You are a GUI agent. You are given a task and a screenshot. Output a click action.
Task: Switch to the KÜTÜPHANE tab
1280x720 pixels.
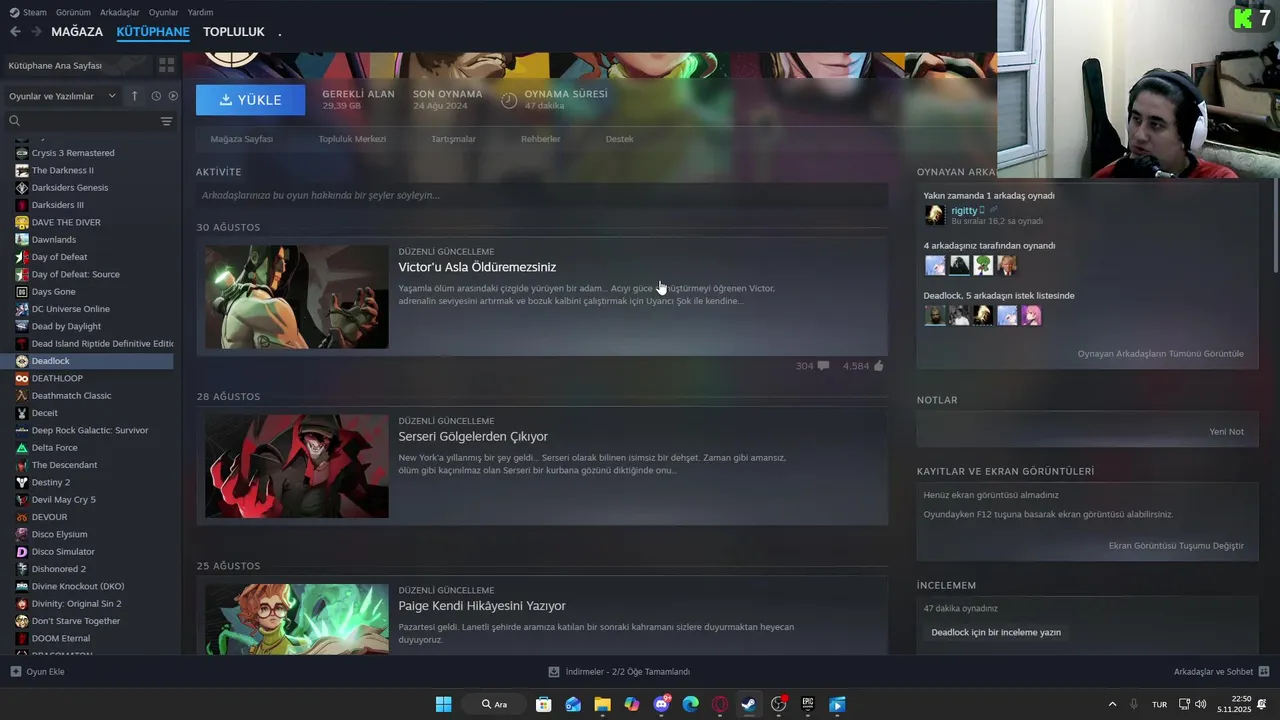click(x=153, y=32)
